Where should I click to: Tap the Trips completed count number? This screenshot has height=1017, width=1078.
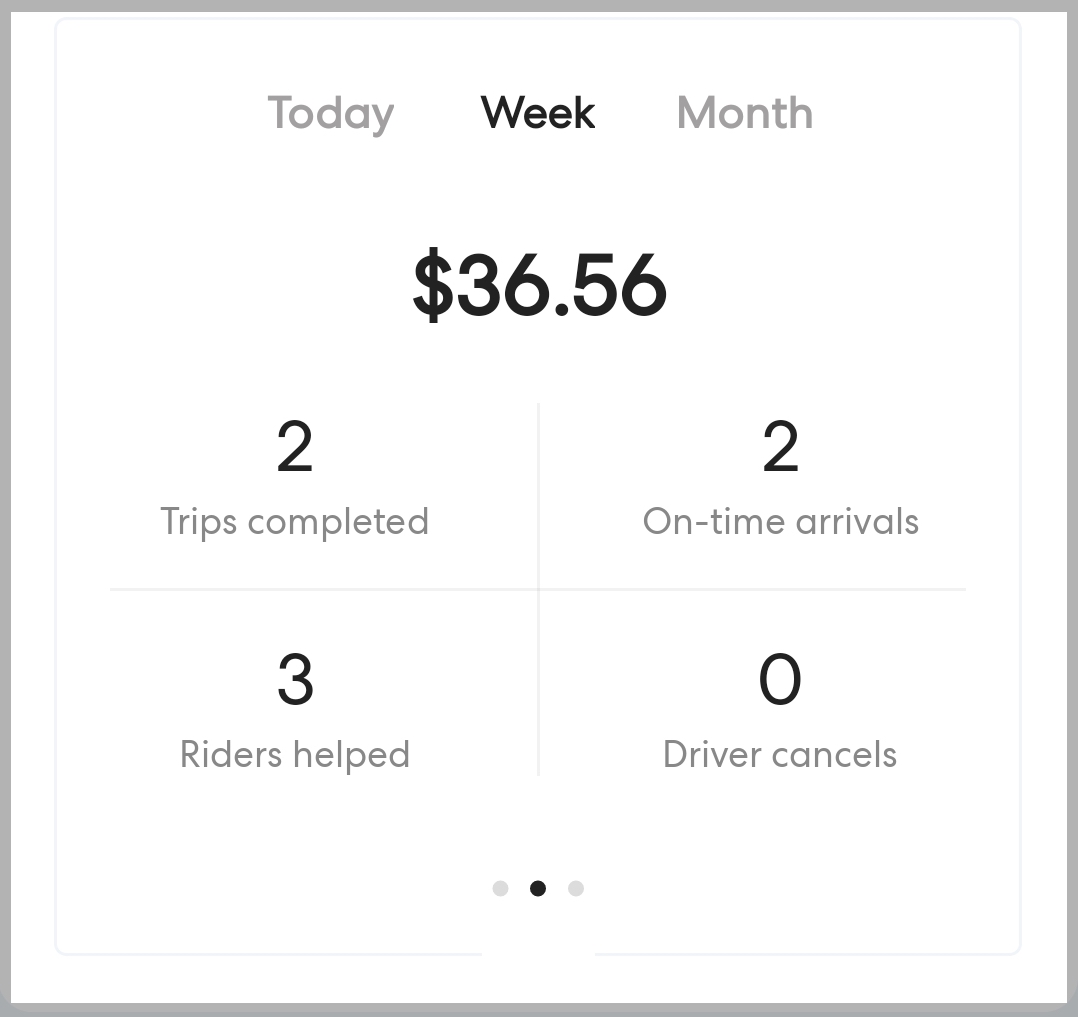pos(295,447)
